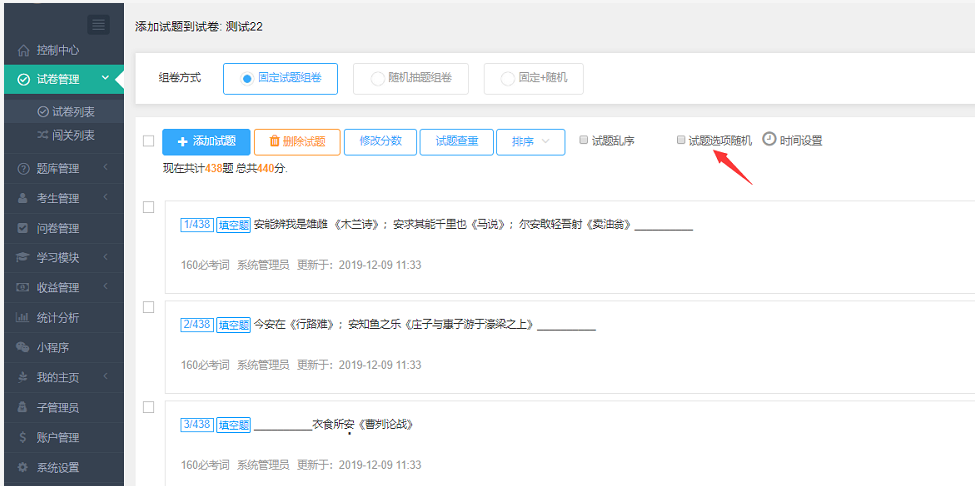Click the hamburger menu collapse icon
The width and height of the screenshot is (975, 486).
pyautogui.click(x=98, y=24)
